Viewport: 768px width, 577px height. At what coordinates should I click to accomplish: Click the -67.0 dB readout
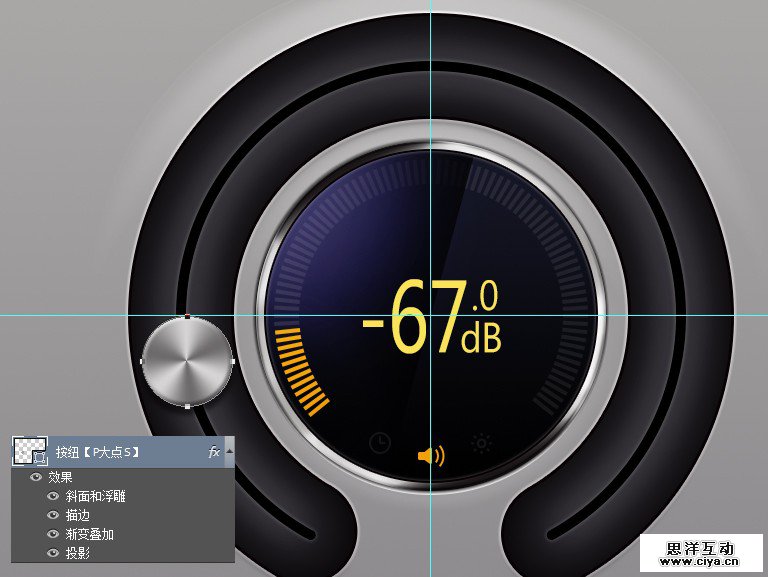(432, 320)
